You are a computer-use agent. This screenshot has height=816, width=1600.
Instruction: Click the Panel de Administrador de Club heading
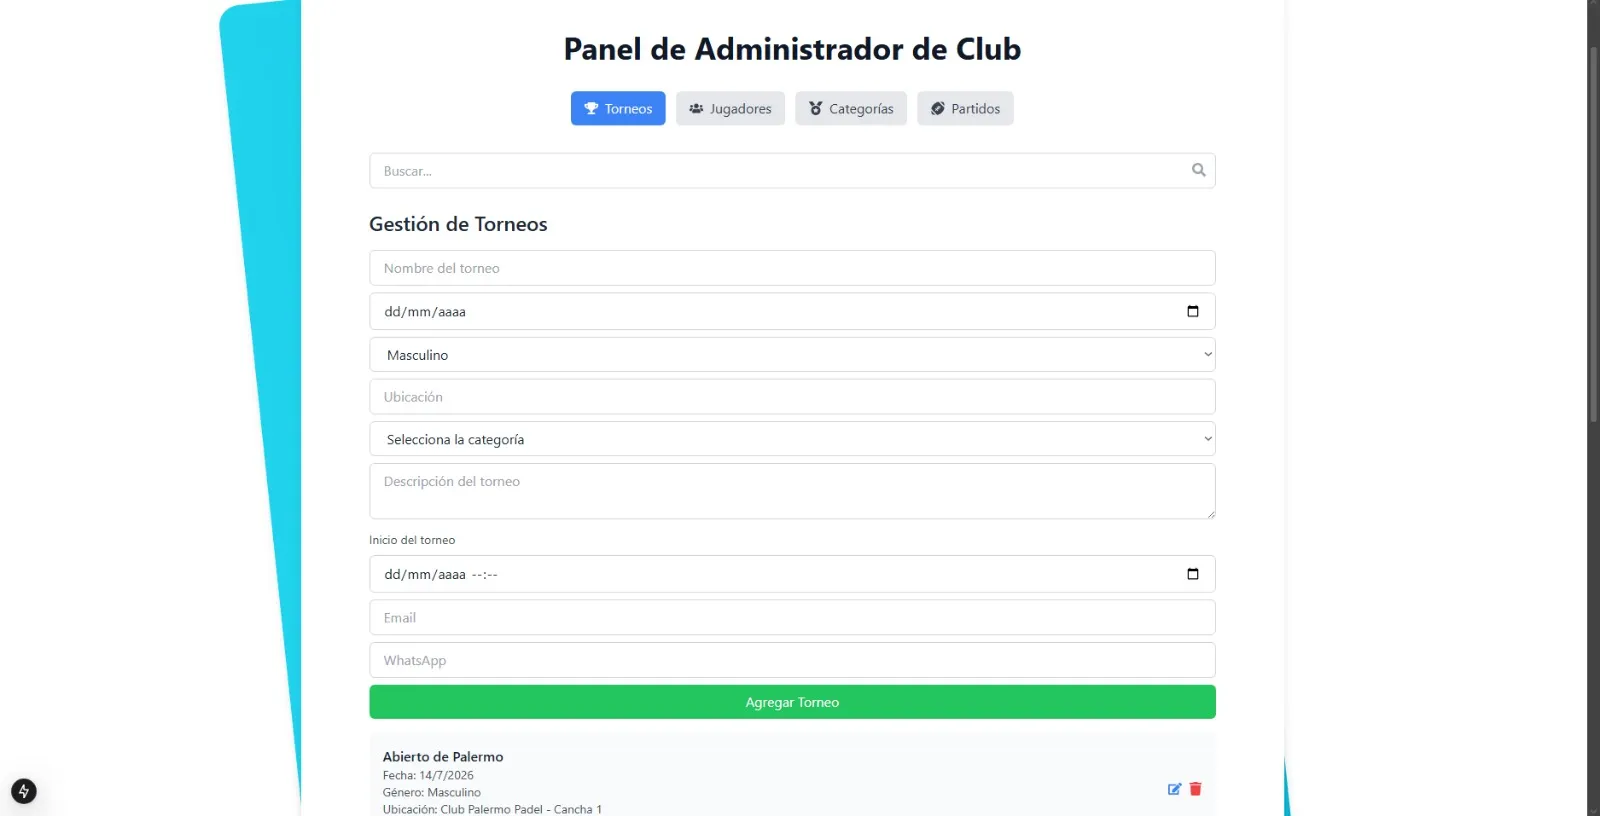(792, 49)
